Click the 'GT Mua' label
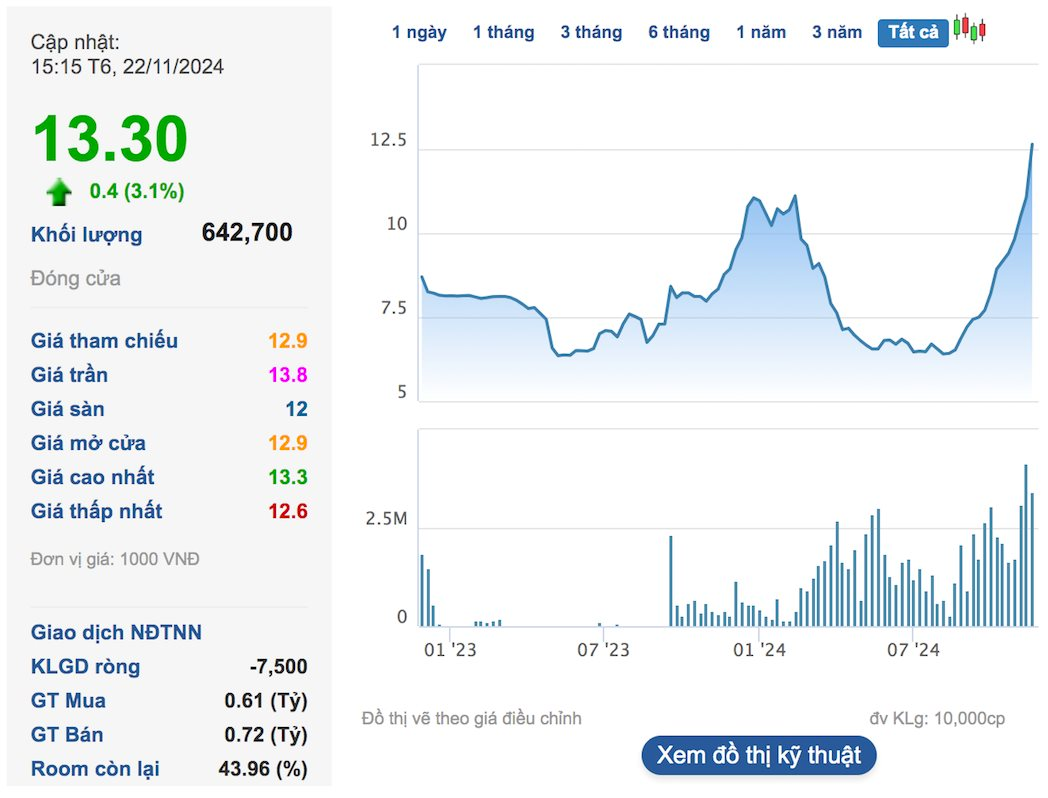This screenshot has width=1048, height=798. [x=68, y=700]
